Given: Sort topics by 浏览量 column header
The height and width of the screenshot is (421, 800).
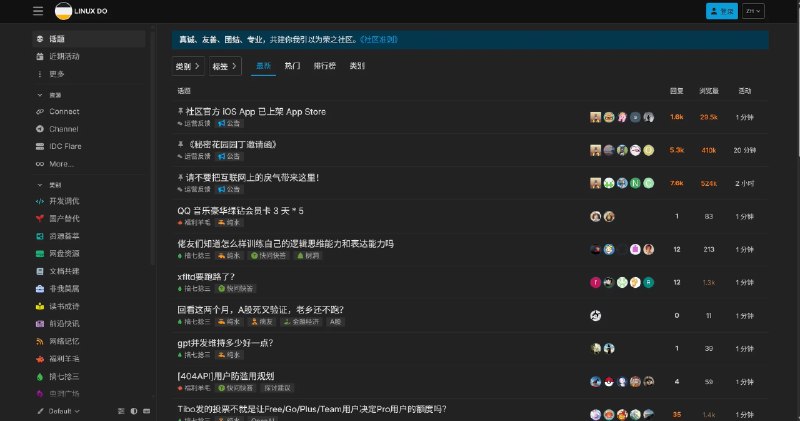Looking at the screenshot, I should [x=709, y=91].
